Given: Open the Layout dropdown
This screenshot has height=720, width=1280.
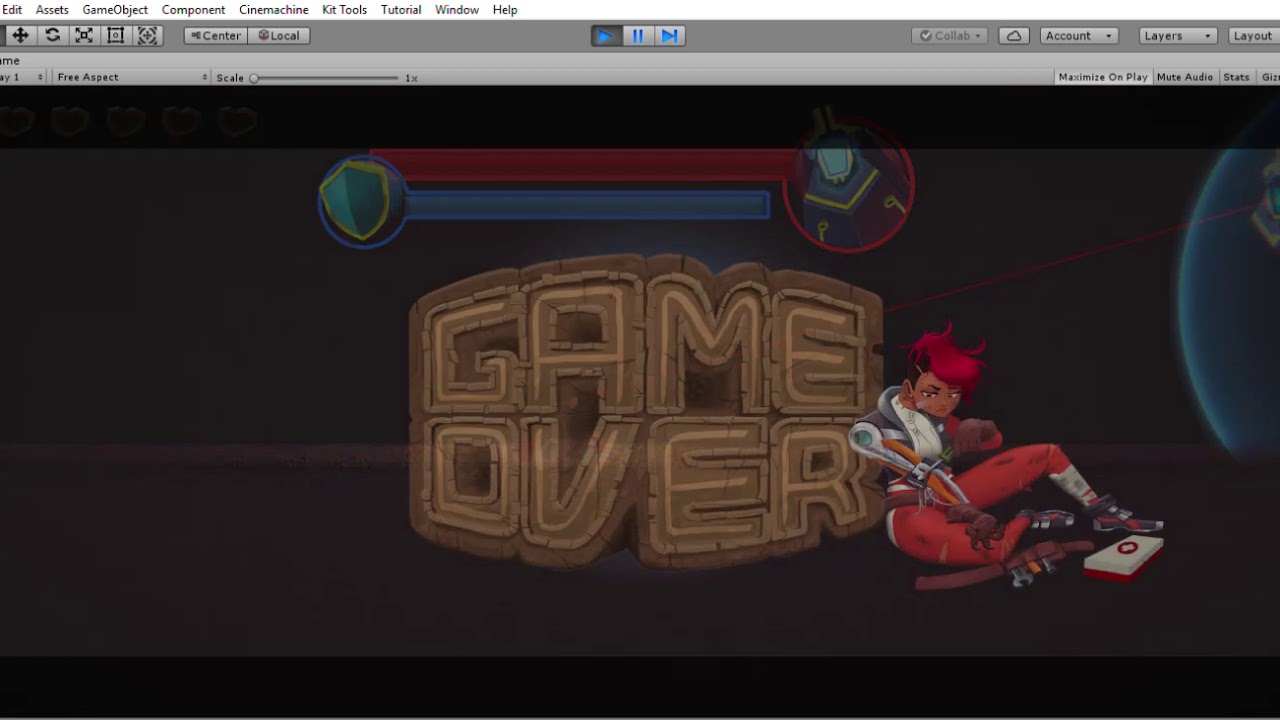Looking at the screenshot, I should point(1254,35).
